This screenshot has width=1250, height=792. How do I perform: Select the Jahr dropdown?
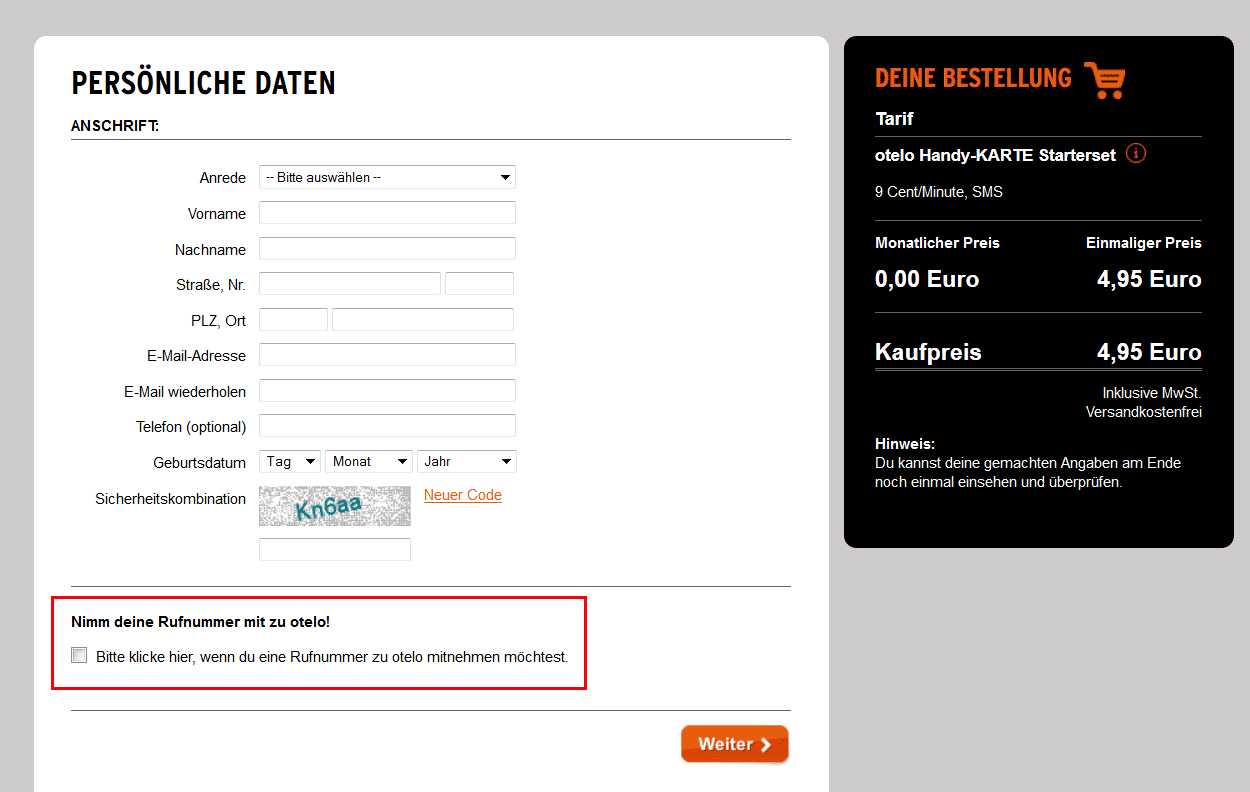coord(467,461)
